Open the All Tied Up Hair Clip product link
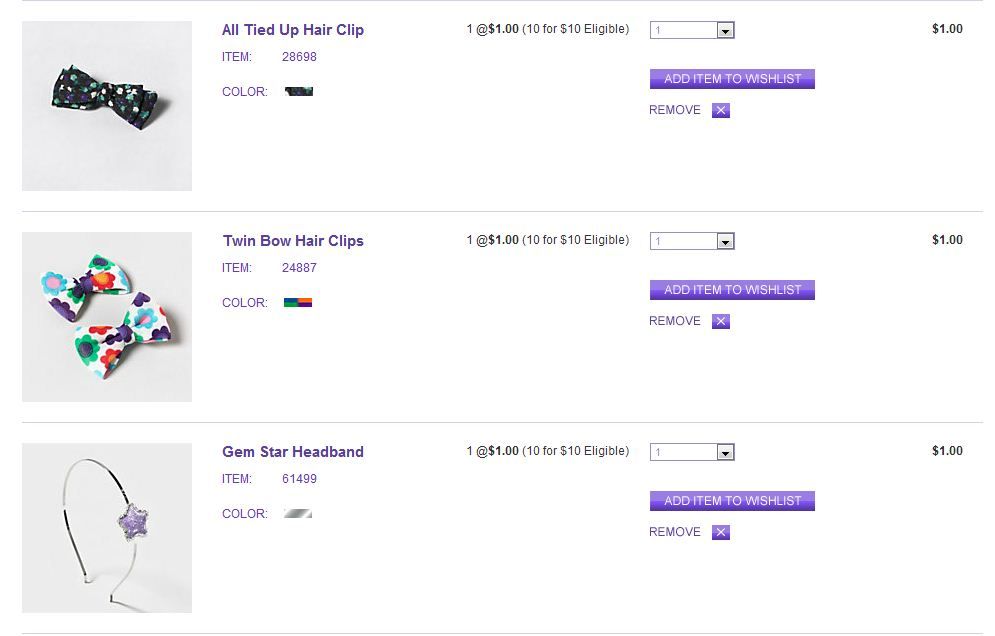The height and width of the screenshot is (636, 995). [293, 30]
